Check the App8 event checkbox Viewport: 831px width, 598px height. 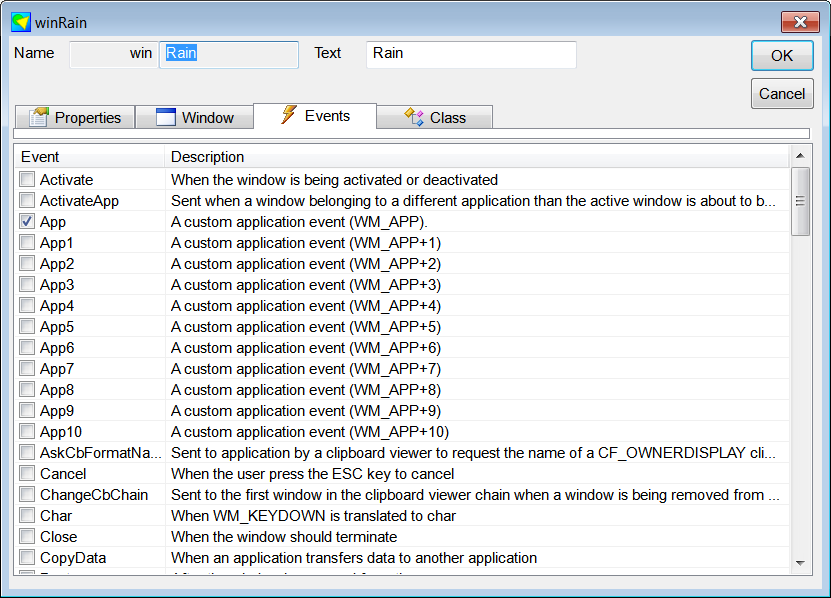[x=27, y=389]
